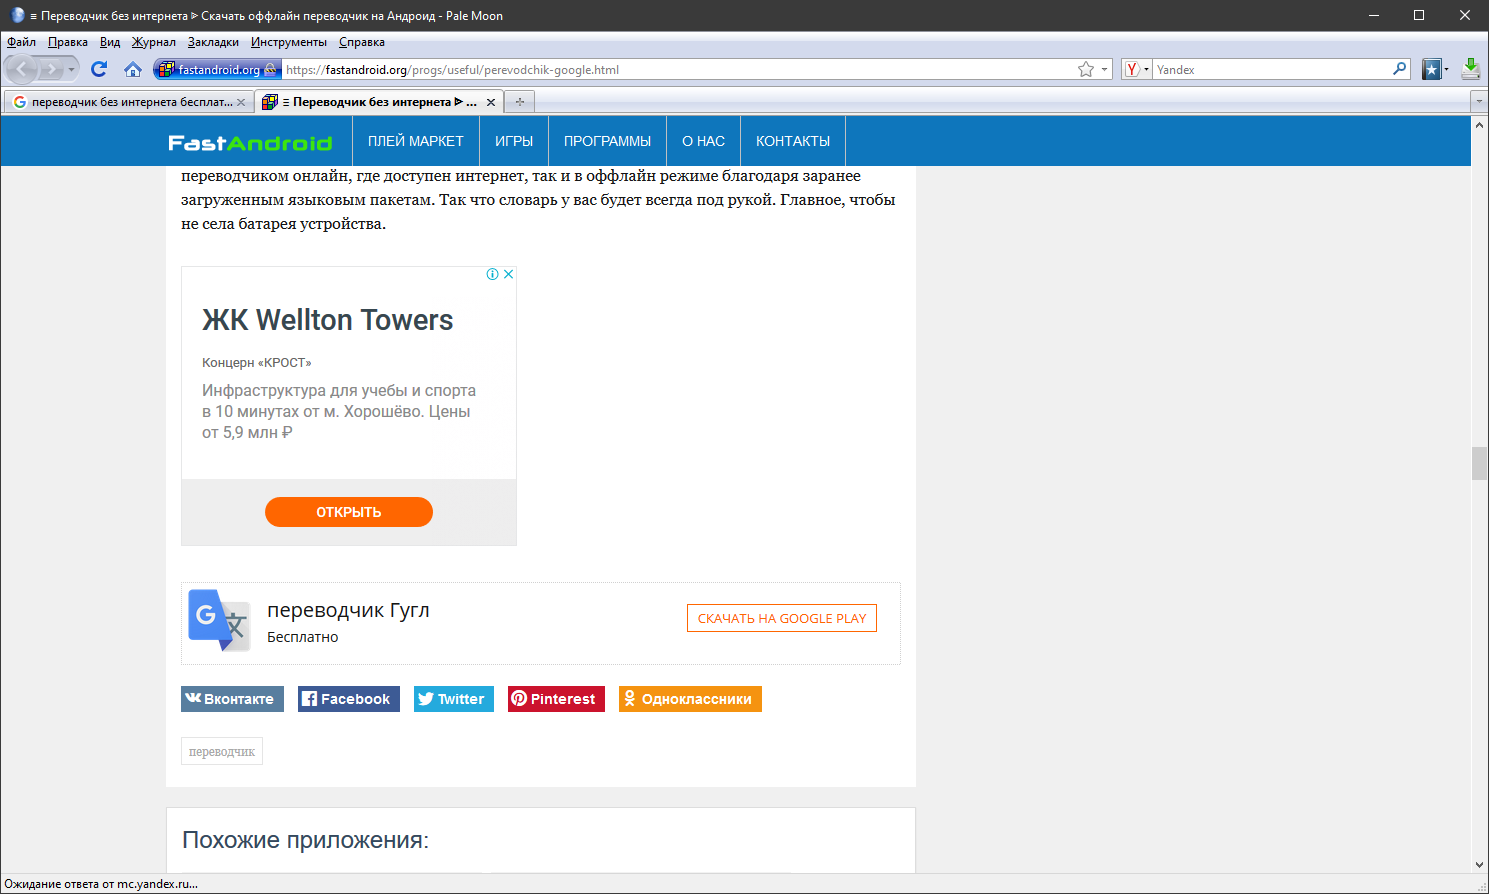Open the browser home page
This screenshot has width=1489, height=894.
[132, 69]
